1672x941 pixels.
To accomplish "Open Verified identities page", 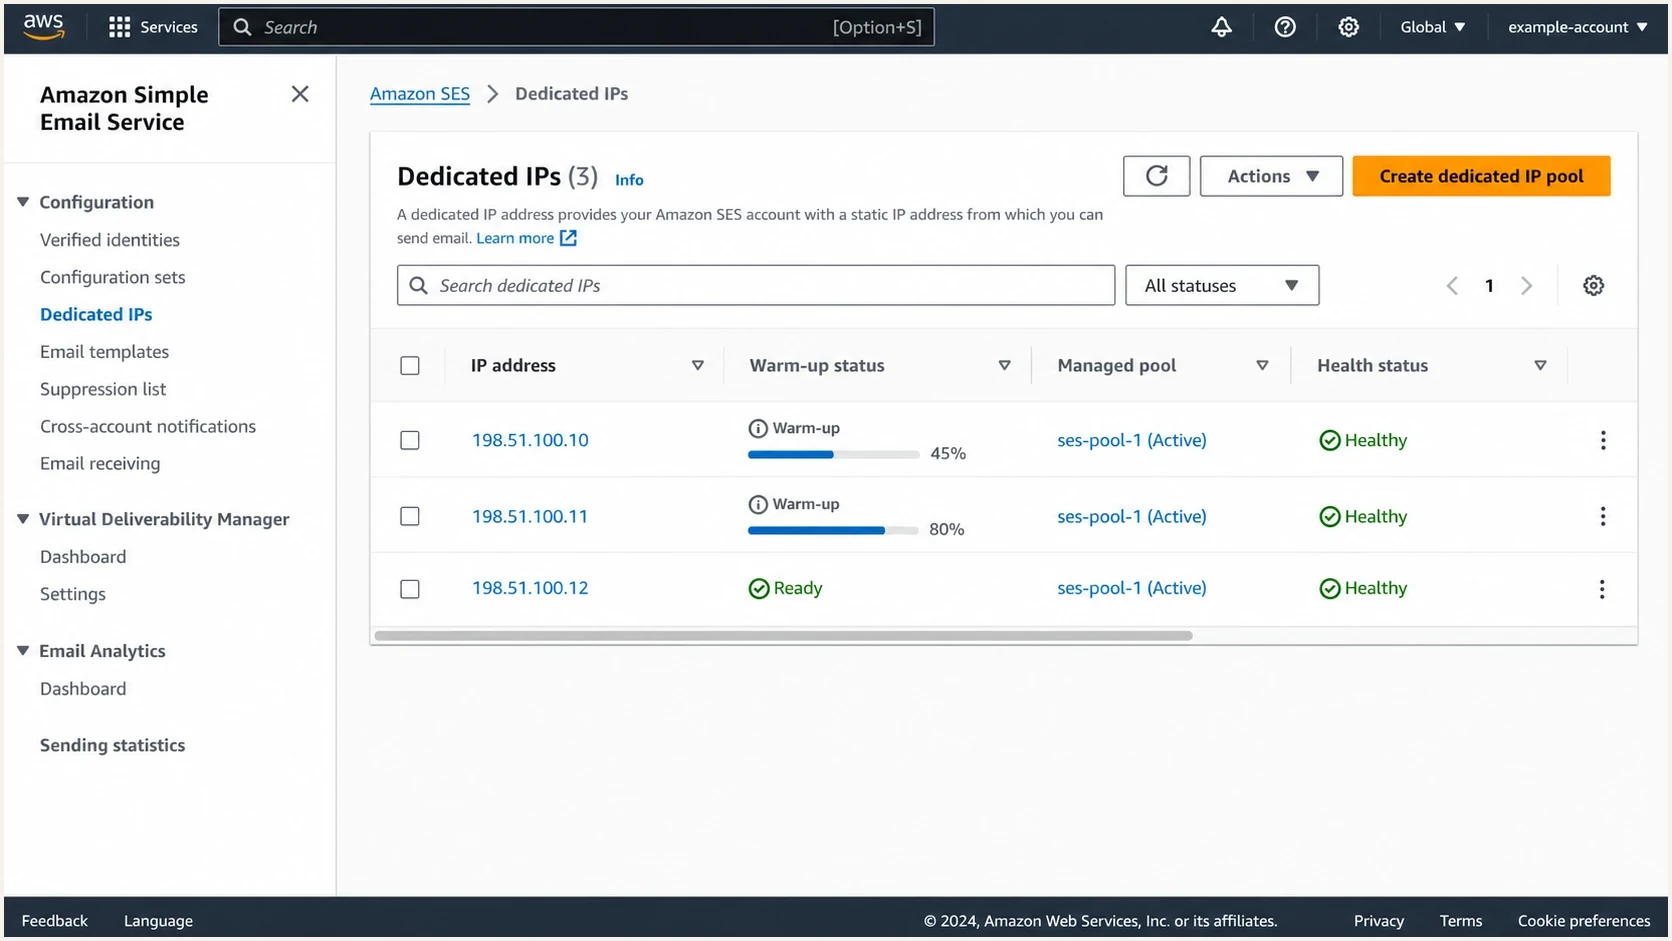I will 110,240.
